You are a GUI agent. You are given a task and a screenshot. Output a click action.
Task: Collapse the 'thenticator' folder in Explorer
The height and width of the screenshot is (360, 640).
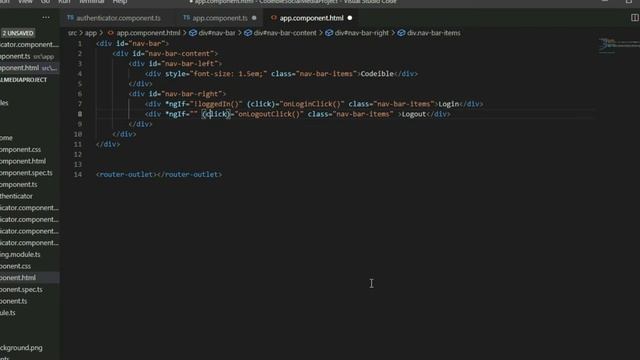pos(16,196)
